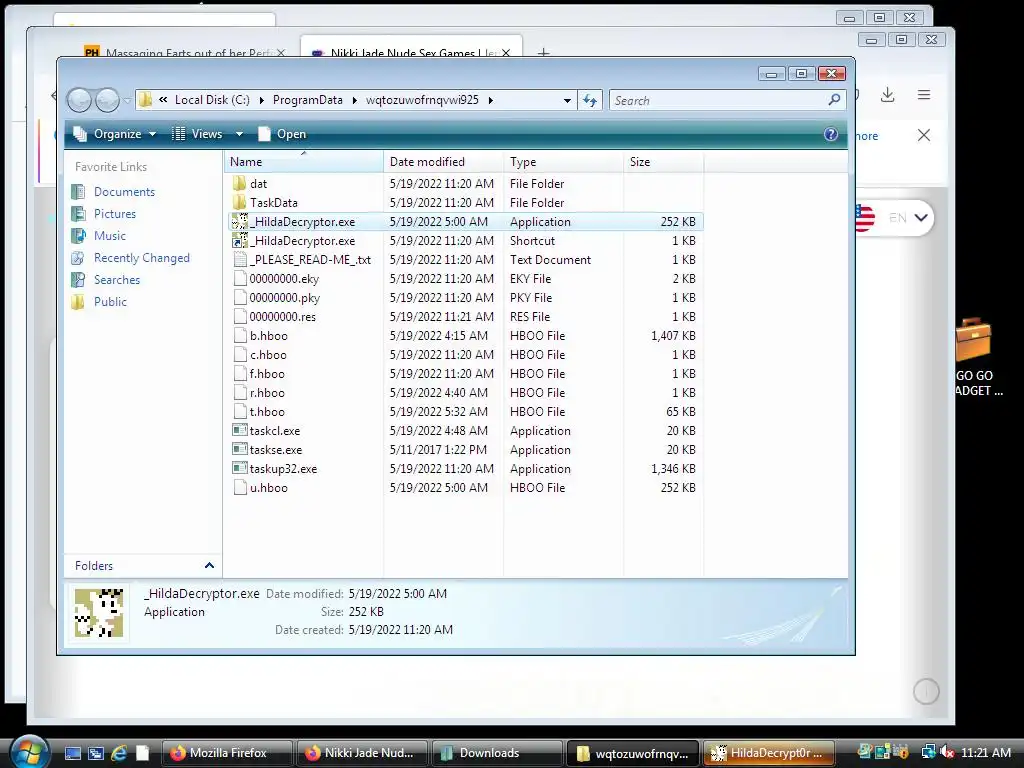Click the search magnifier icon

coord(834,100)
